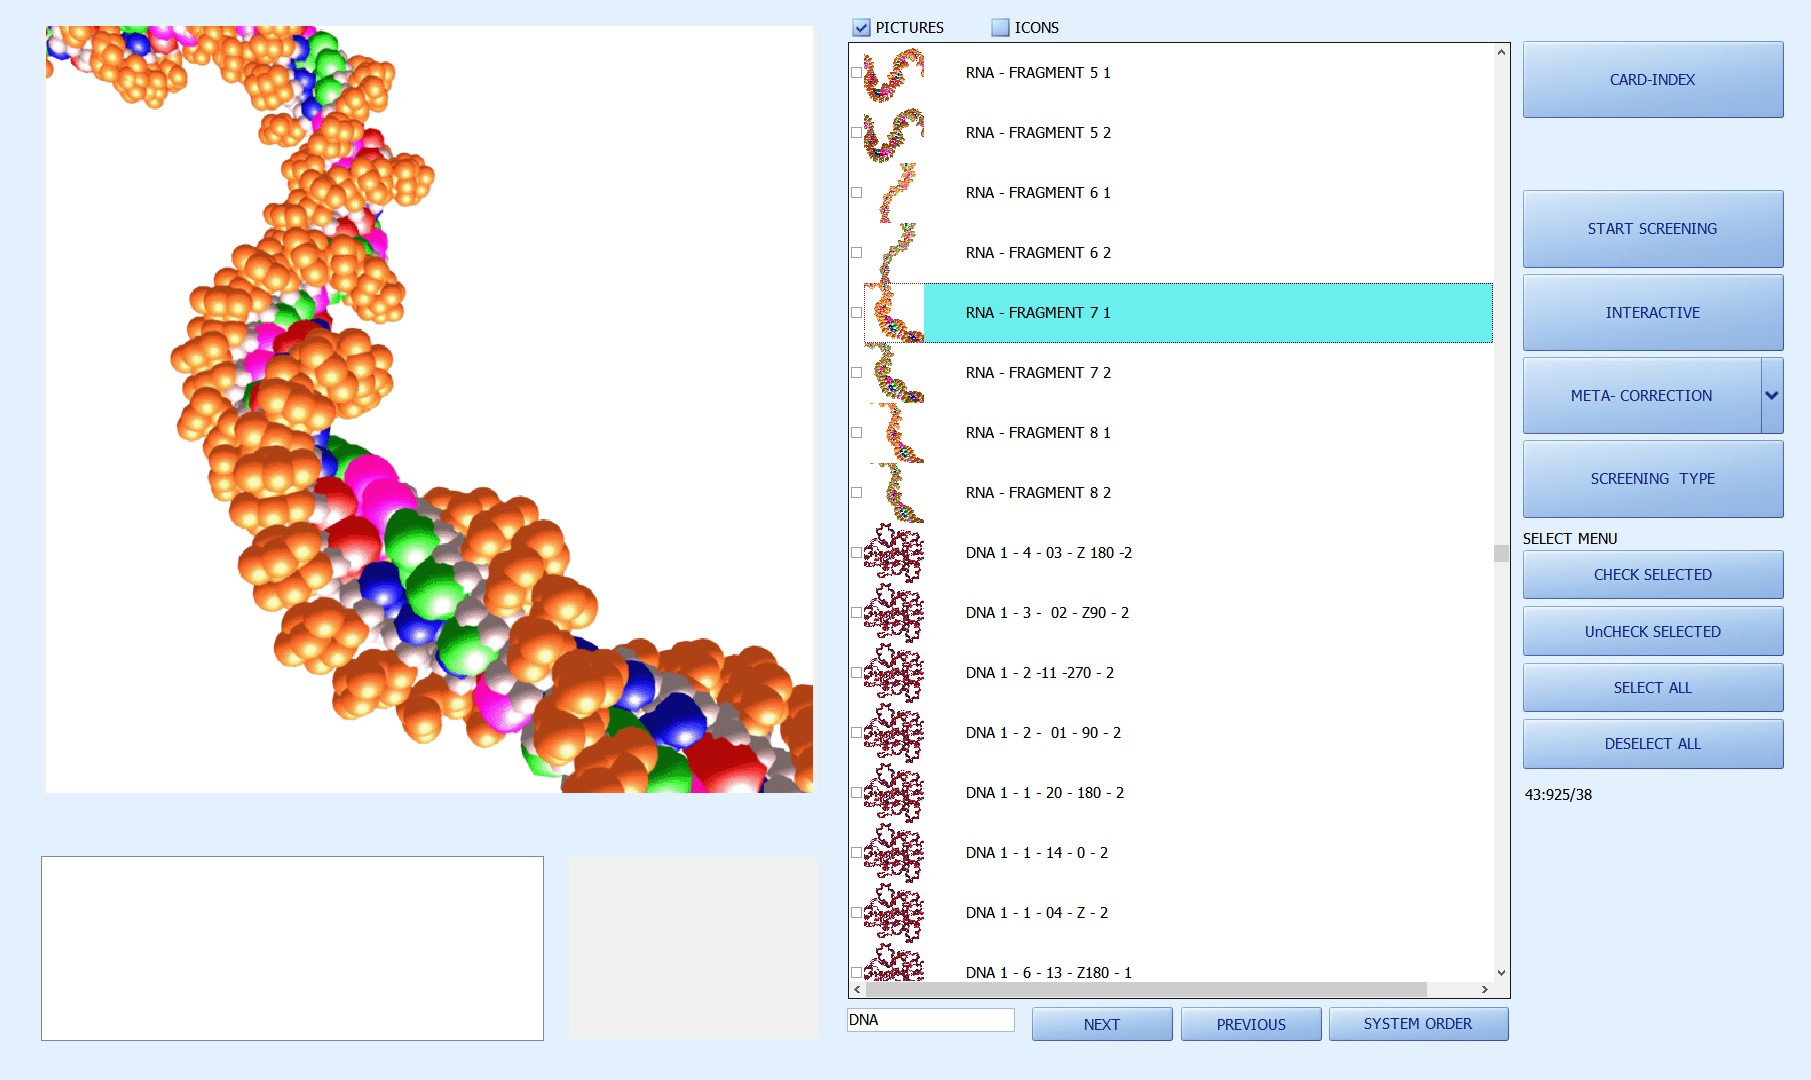Click the horizontal scrollbar thumb
The width and height of the screenshot is (1811, 1080).
point(1146,989)
